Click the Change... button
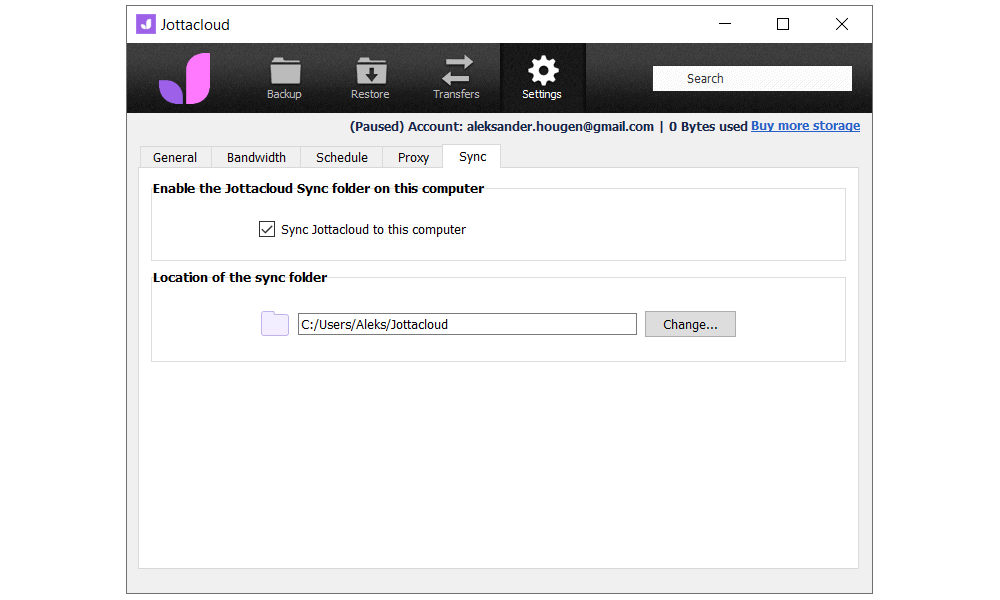Screen dimensions: 1000x600 (690, 324)
